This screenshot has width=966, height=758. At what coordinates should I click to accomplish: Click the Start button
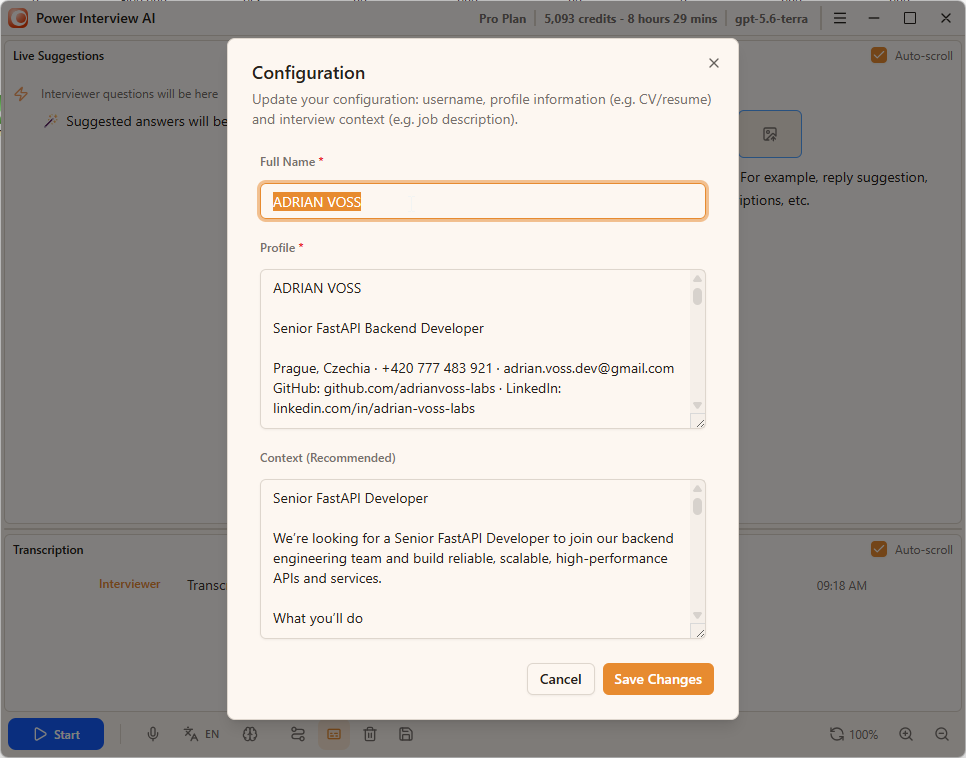point(56,734)
